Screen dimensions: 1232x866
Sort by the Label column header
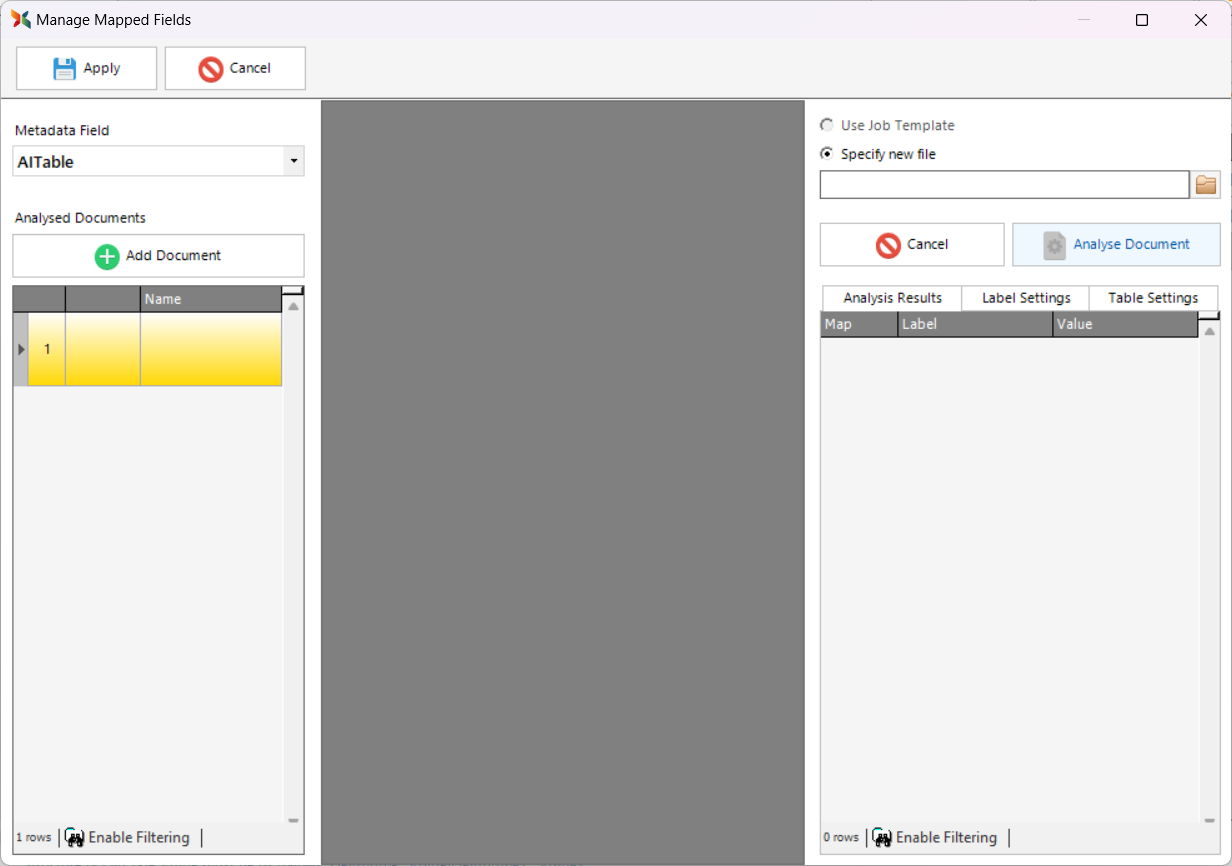pyautogui.click(x=974, y=325)
